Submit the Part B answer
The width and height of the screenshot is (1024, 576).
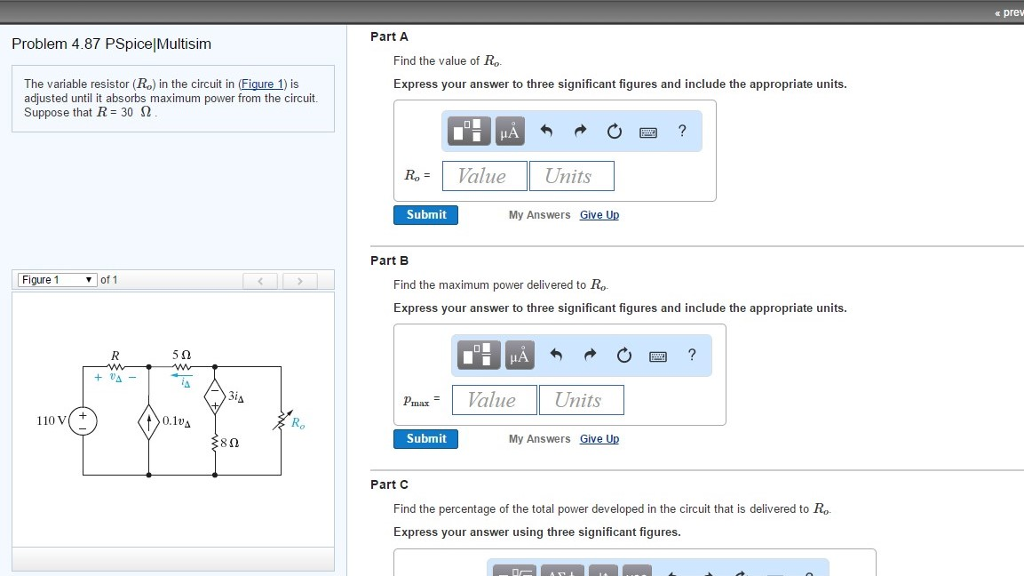click(x=425, y=438)
